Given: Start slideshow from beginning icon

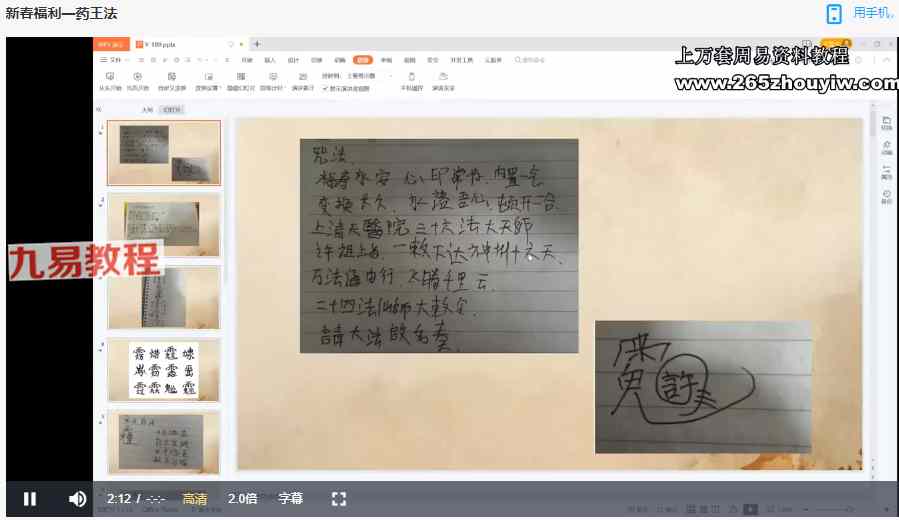Looking at the screenshot, I should click(110, 77).
